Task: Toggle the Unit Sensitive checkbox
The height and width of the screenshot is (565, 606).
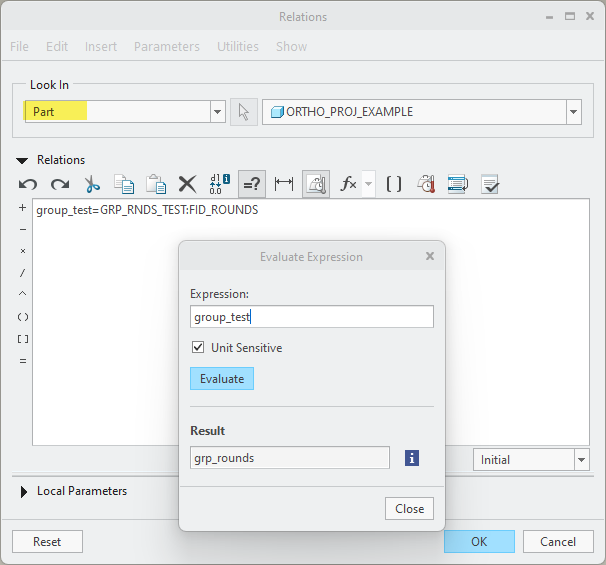Action: point(198,348)
